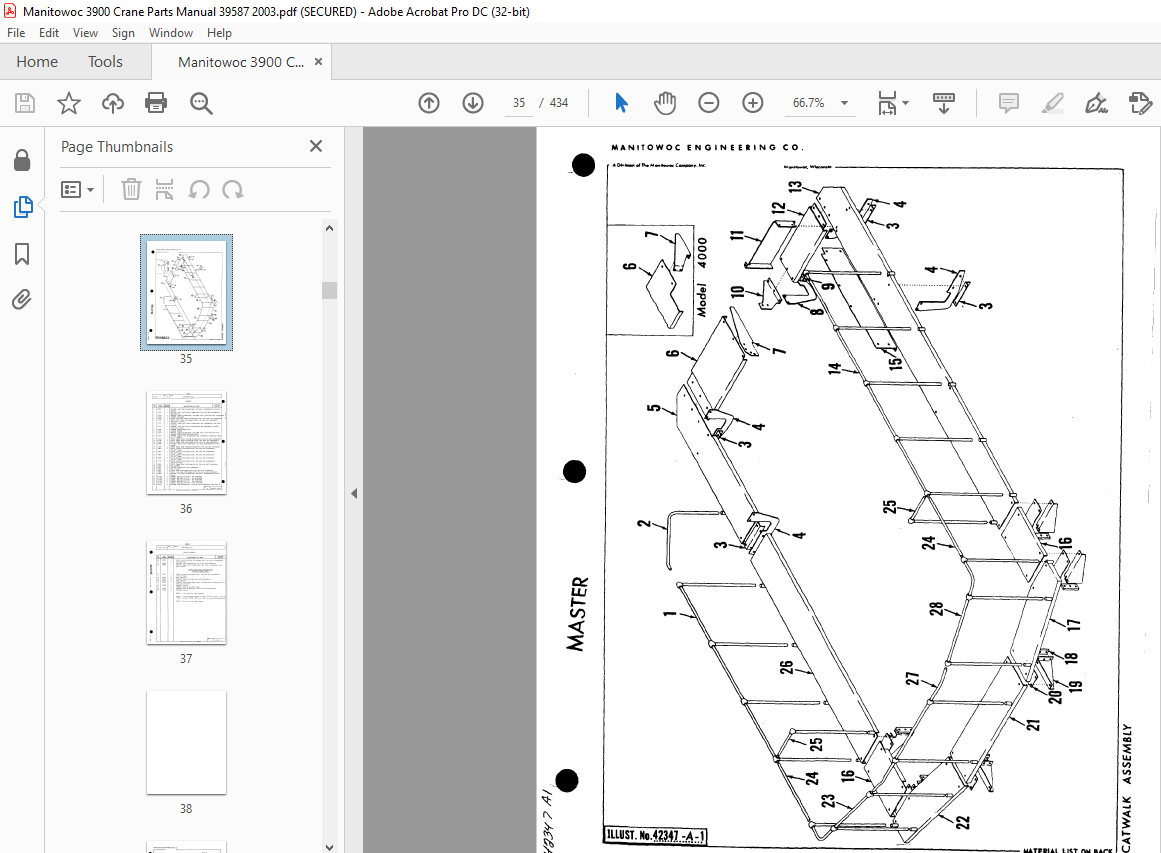Print the document using printer icon
This screenshot has height=853, width=1161.
click(x=156, y=103)
